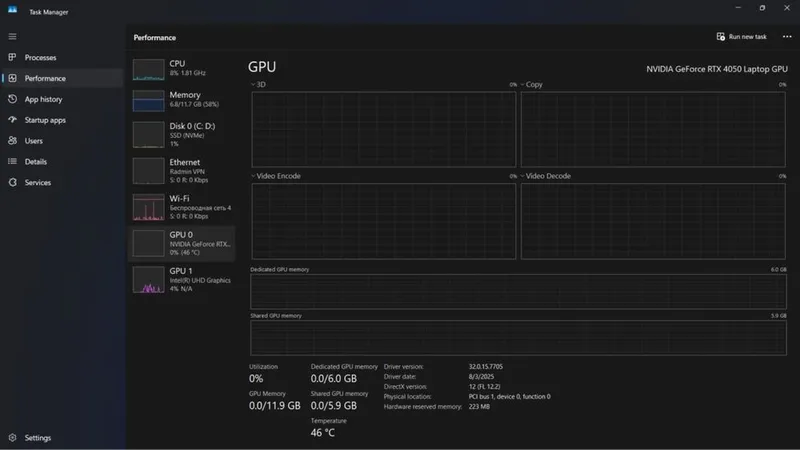Select the Memory usage thumbnail graph
The width and height of the screenshot is (800, 450).
tap(148, 101)
